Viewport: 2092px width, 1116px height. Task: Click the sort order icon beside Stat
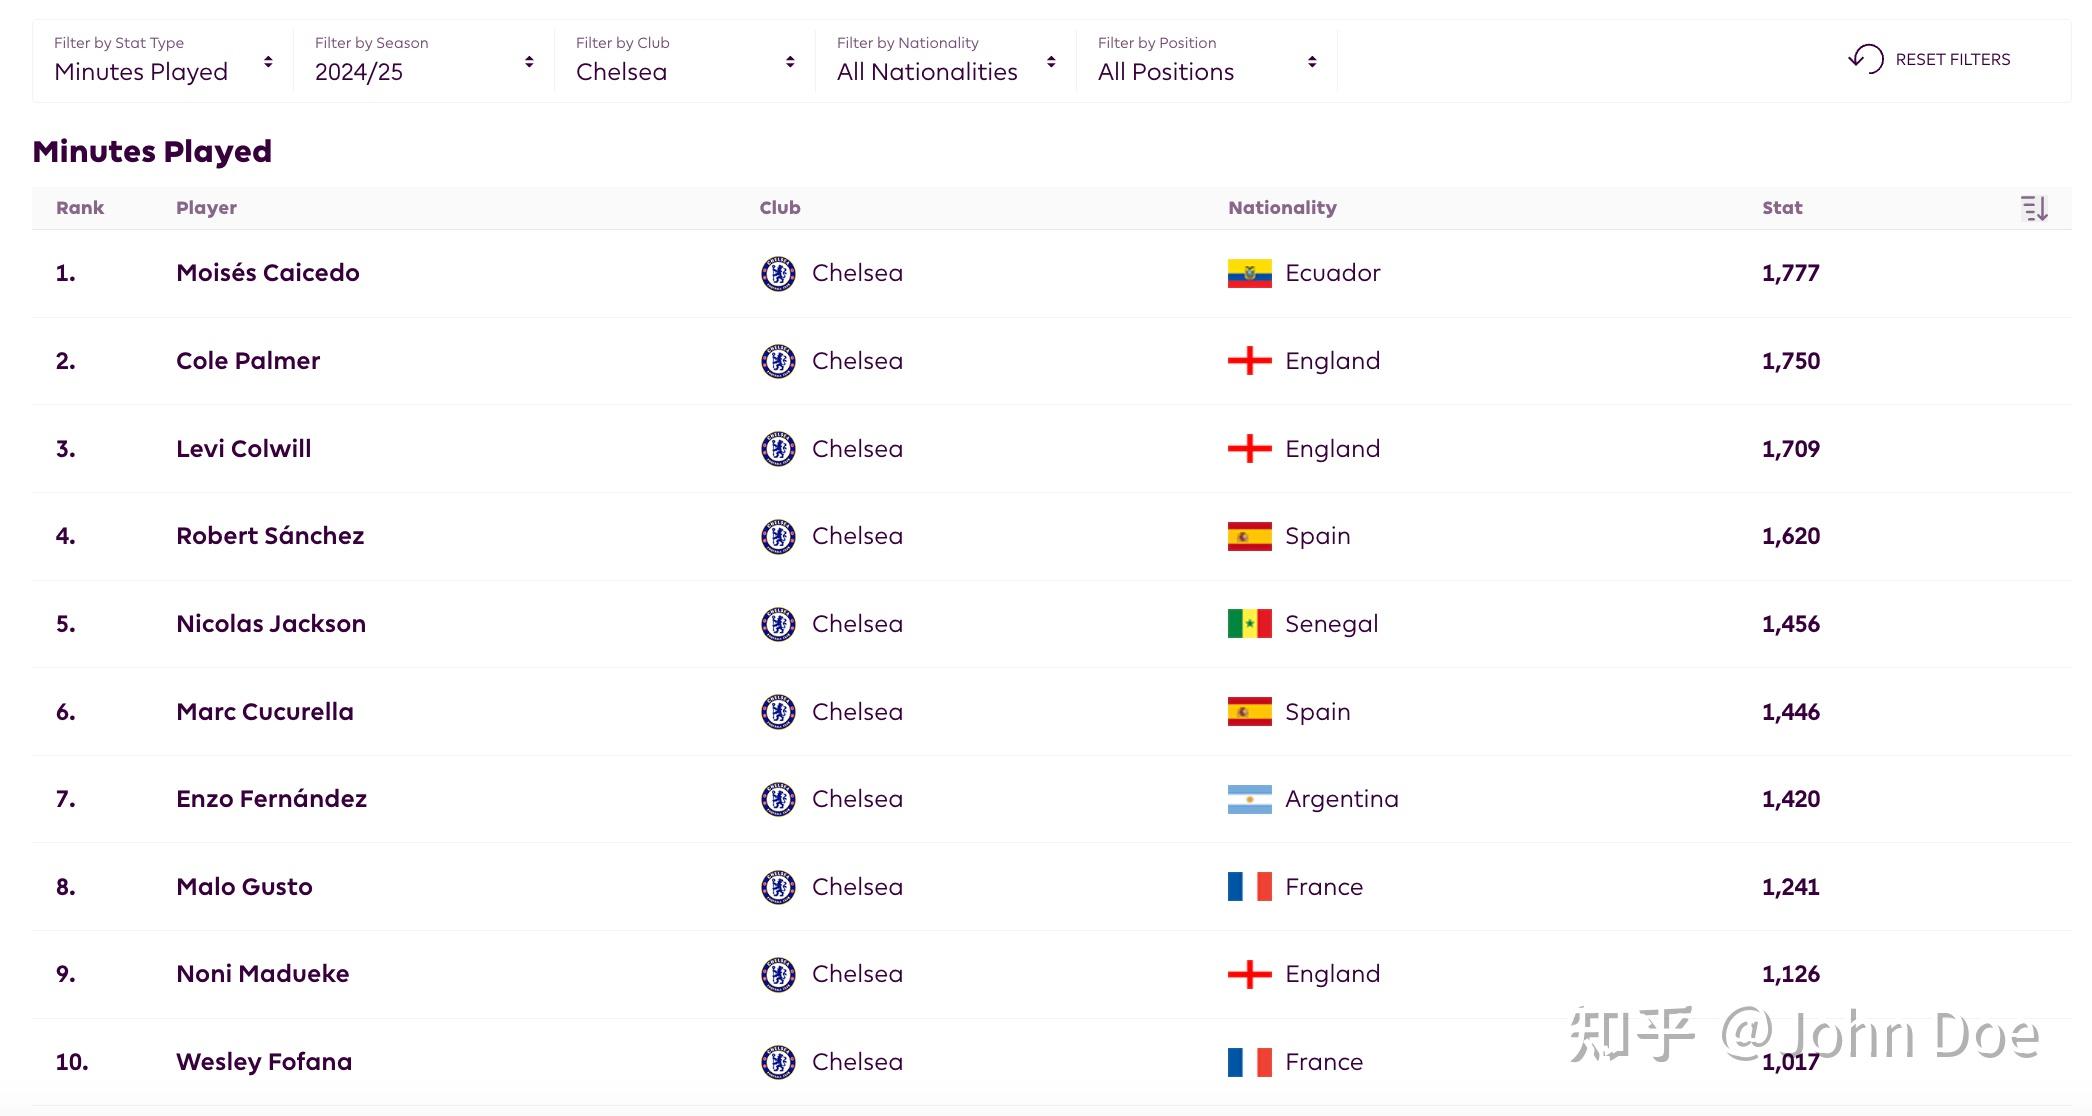click(2034, 208)
